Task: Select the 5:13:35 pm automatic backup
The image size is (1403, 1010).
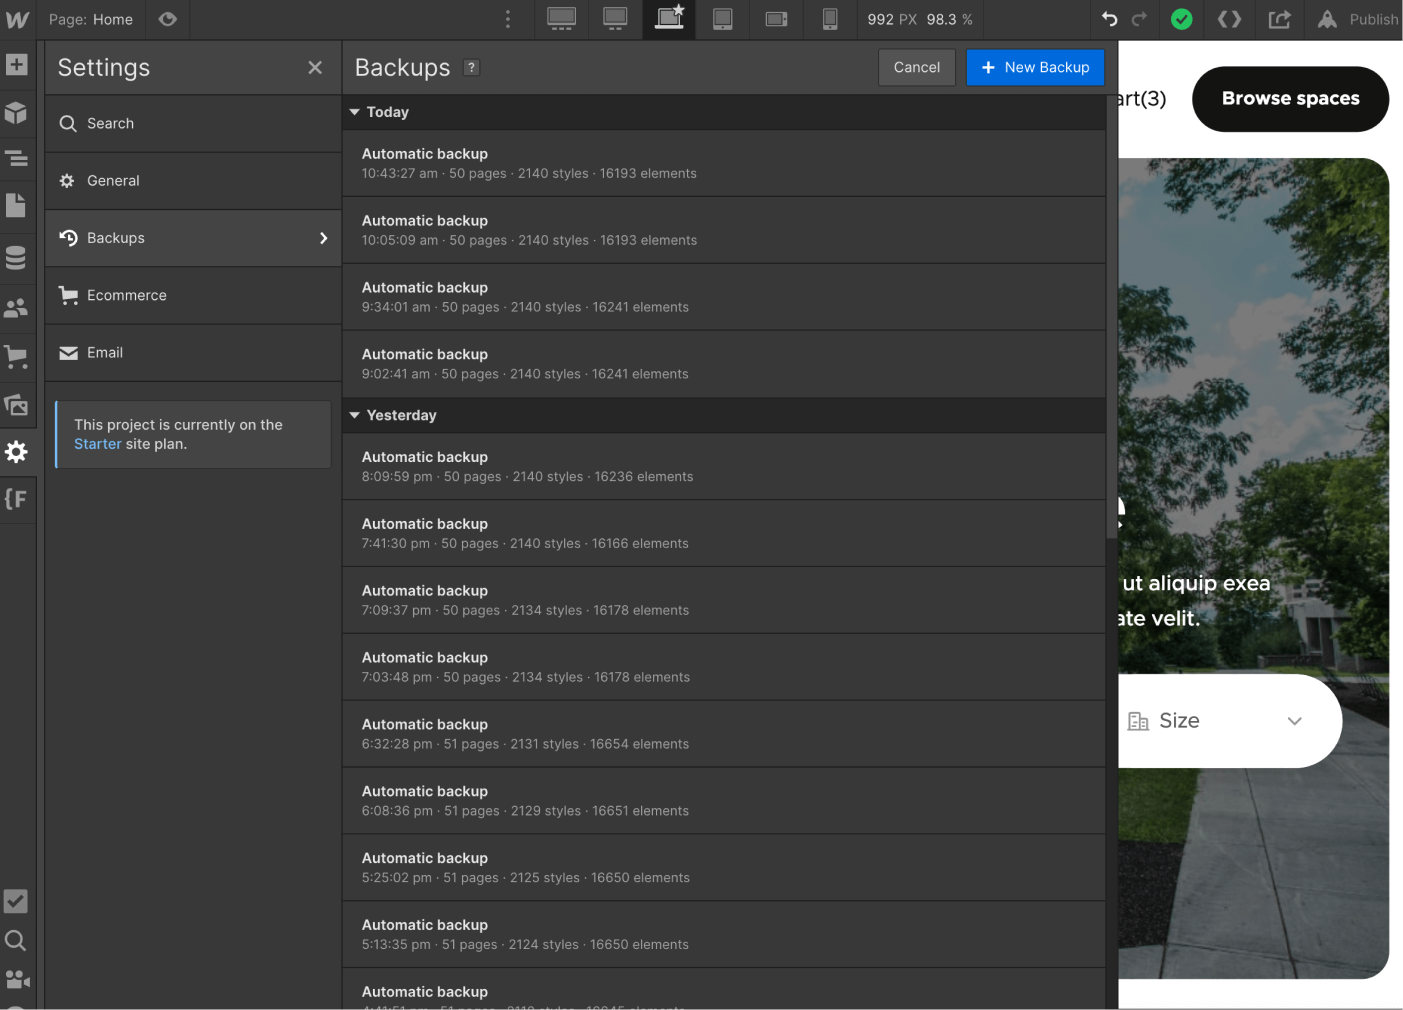Action: [724, 935]
